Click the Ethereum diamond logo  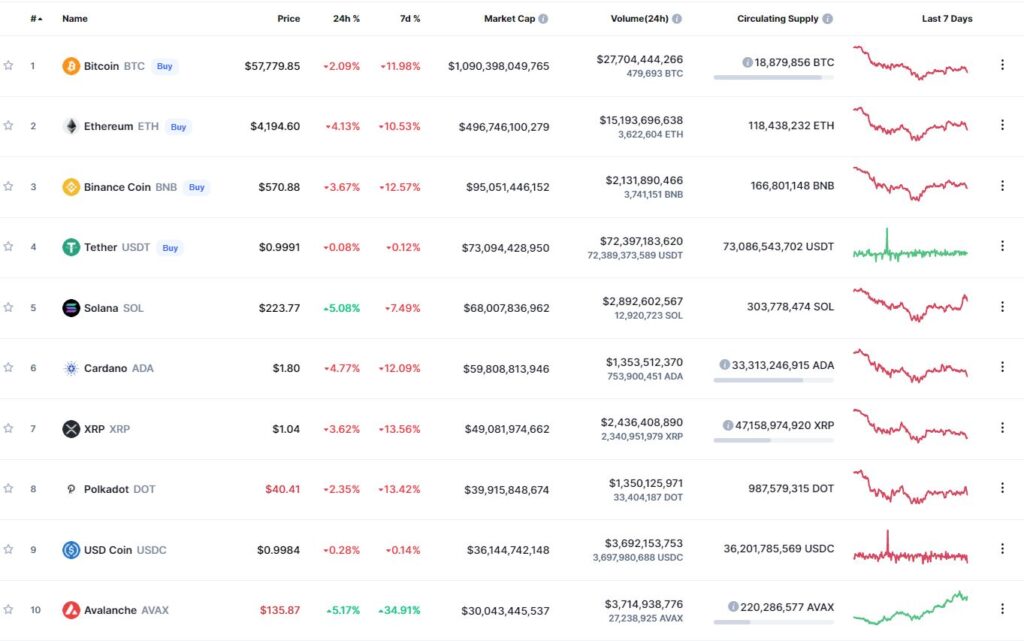point(71,126)
